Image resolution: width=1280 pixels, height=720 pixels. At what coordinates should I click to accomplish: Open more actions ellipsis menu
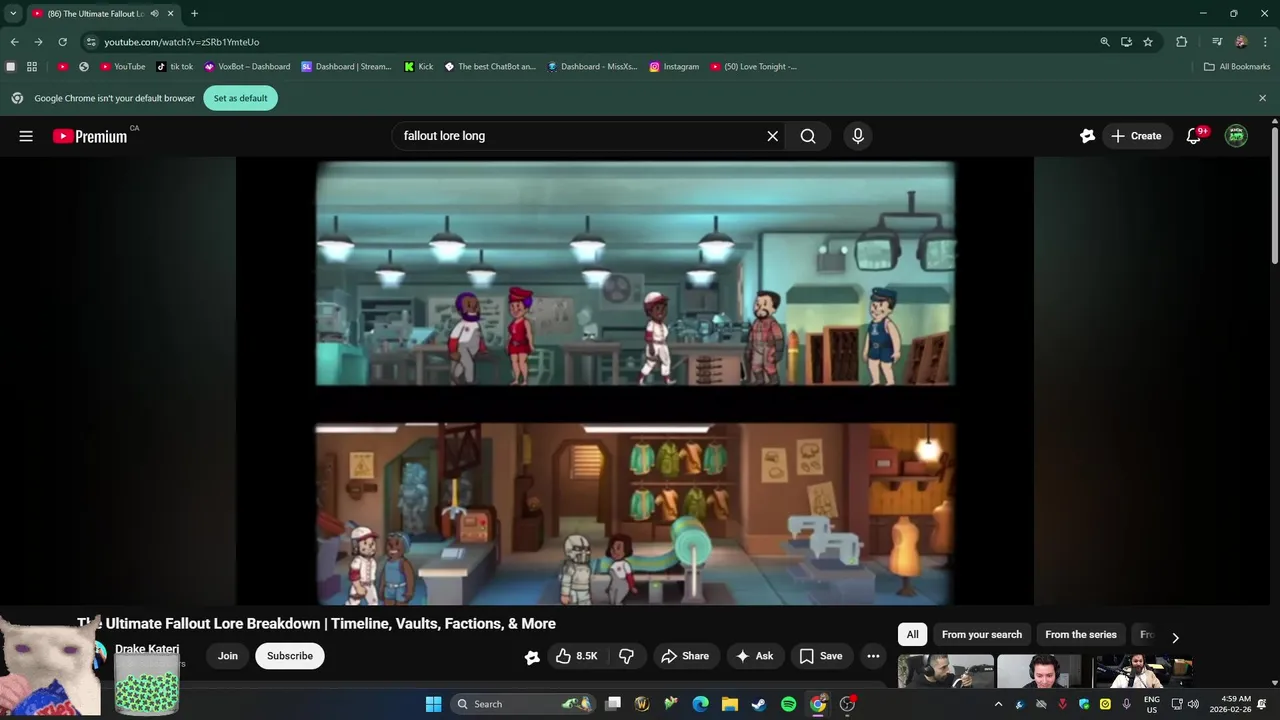pyautogui.click(x=873, y=656)
